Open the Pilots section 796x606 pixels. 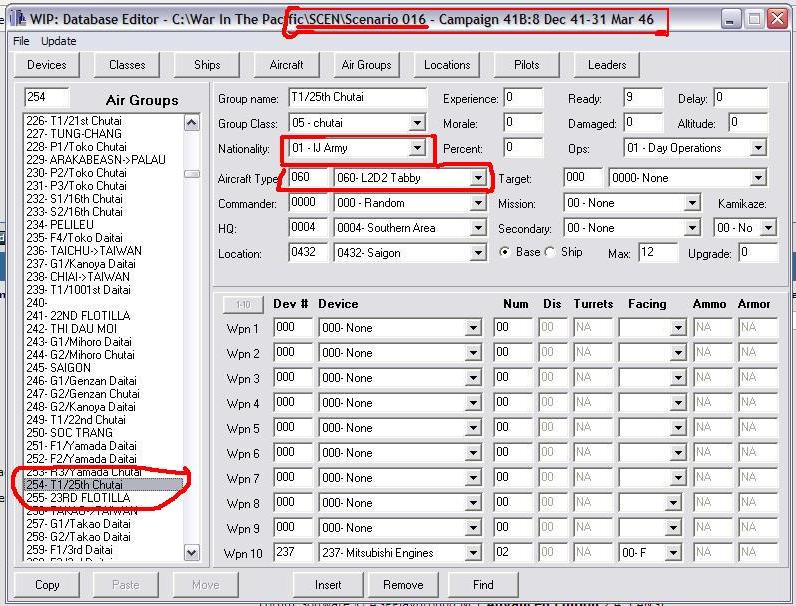pyautogui.click(x=526, y=65)
